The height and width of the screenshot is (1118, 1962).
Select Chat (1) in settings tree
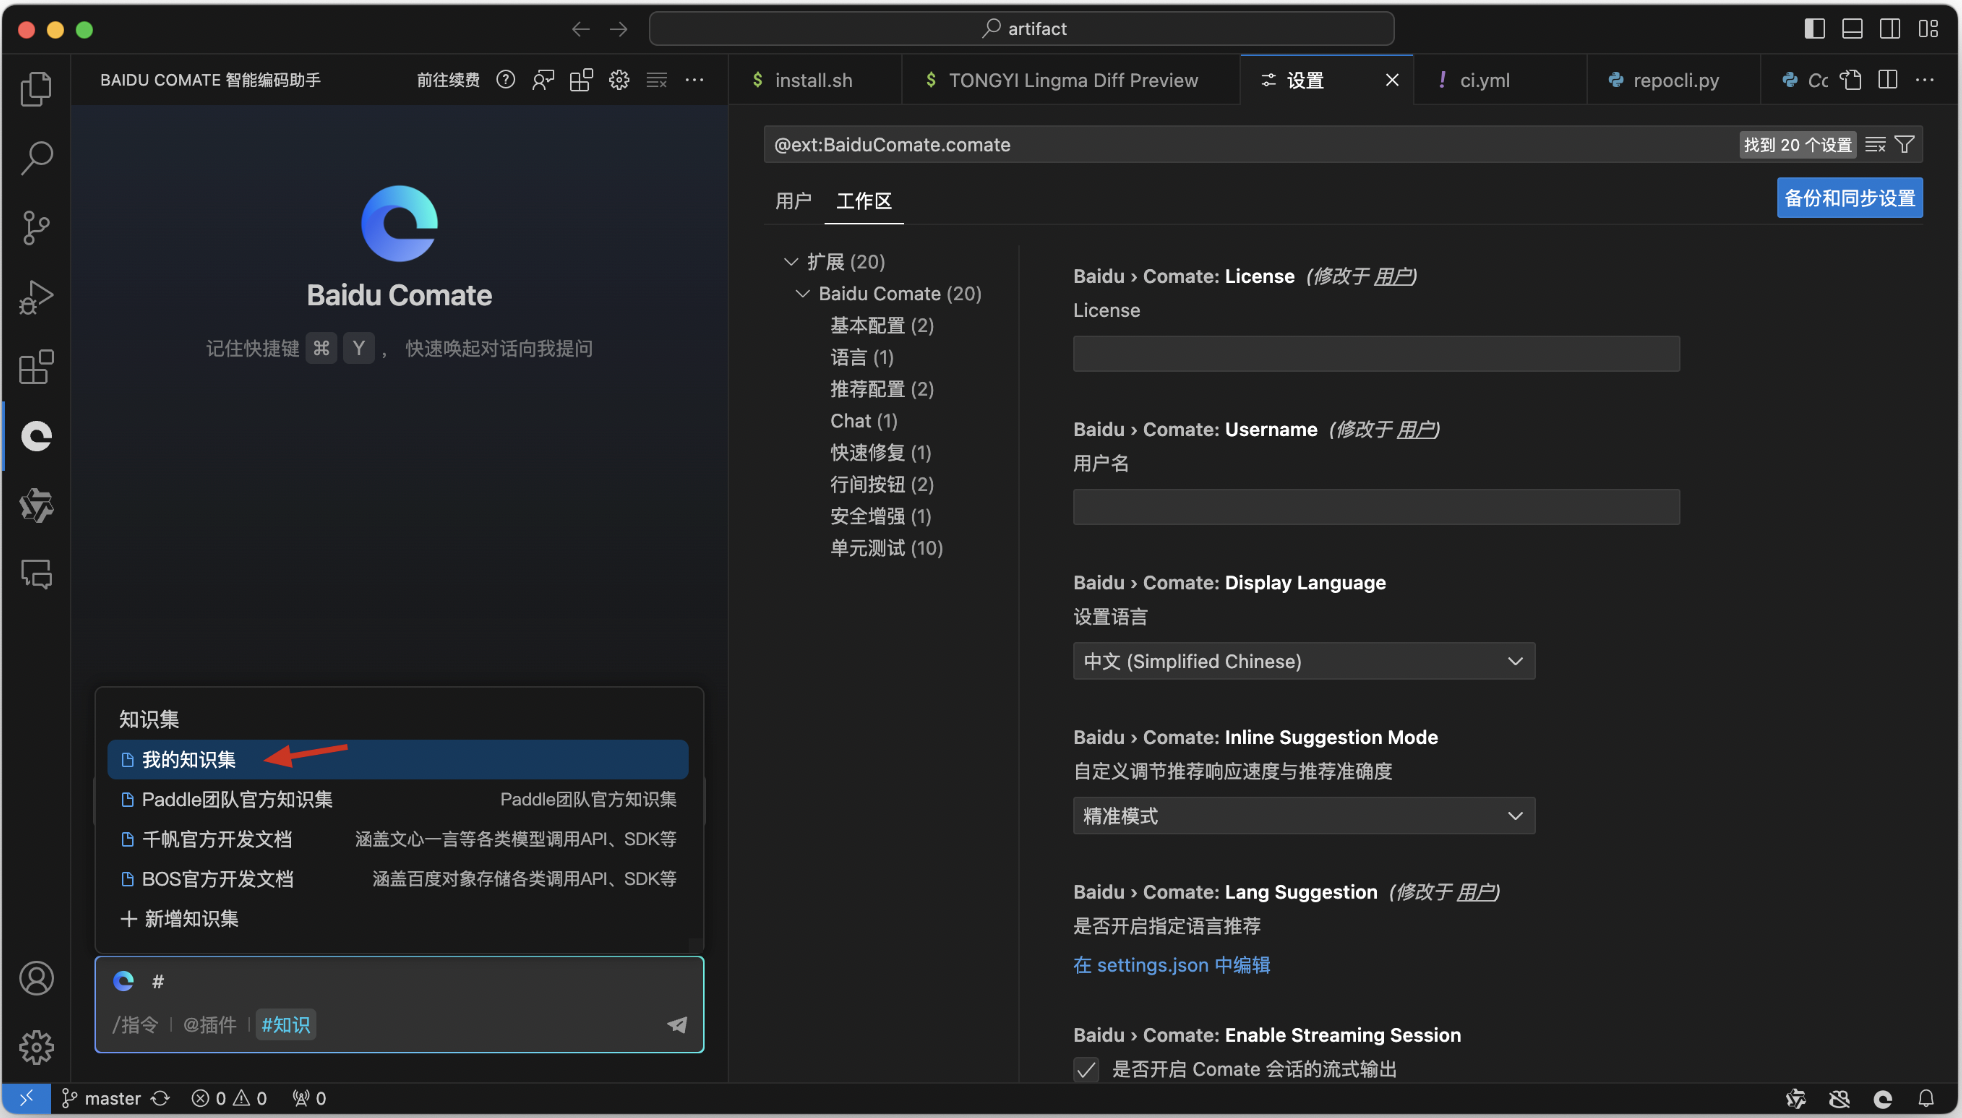point(864,421)
